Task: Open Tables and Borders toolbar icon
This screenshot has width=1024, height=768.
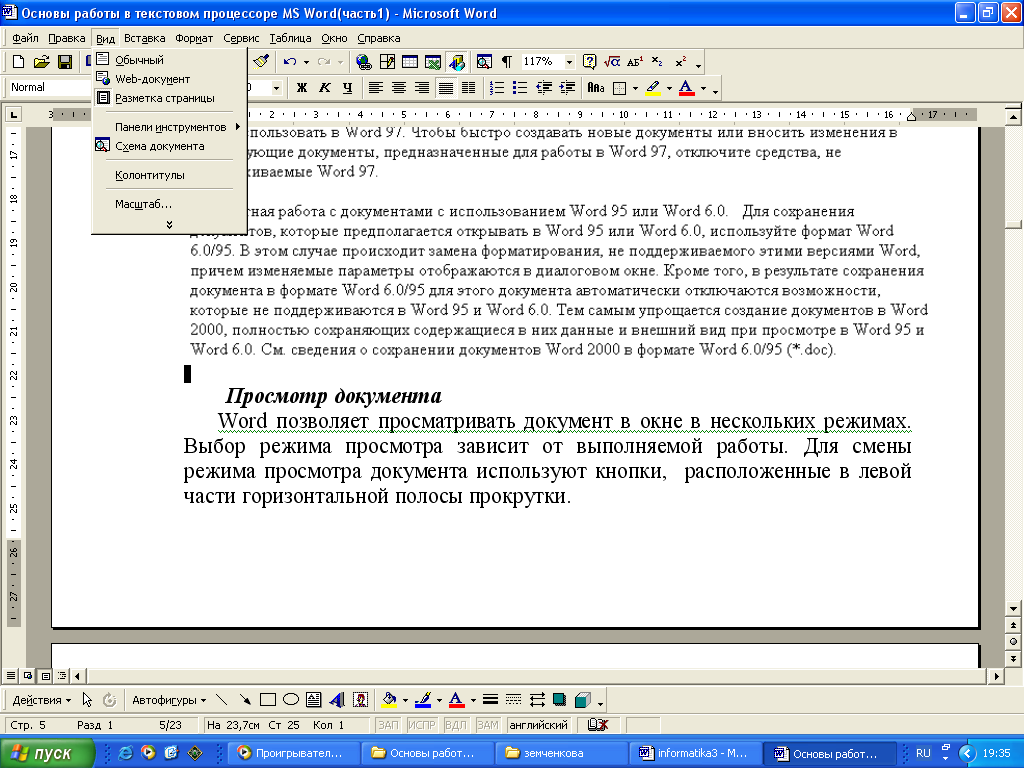Action: pyautogui.click(x=387, y=62)
